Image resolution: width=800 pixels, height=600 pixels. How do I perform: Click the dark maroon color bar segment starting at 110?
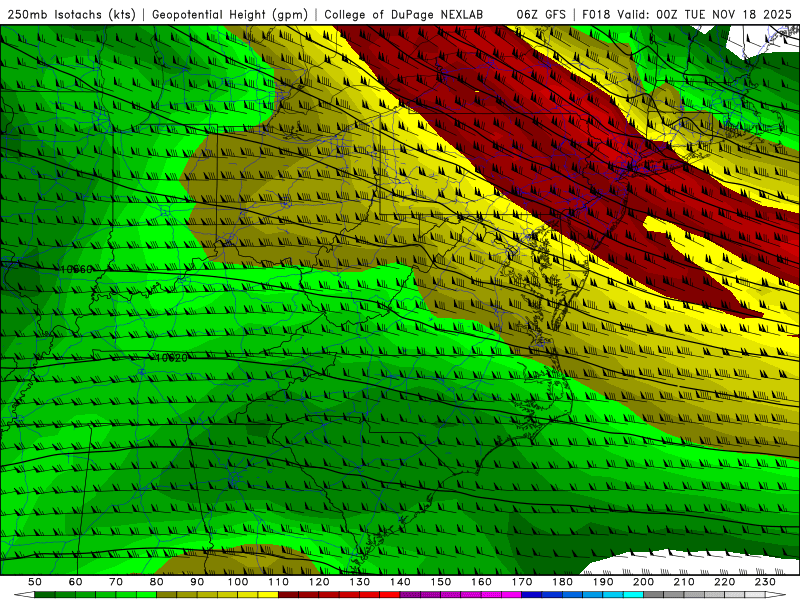click(x=288, y=595)
